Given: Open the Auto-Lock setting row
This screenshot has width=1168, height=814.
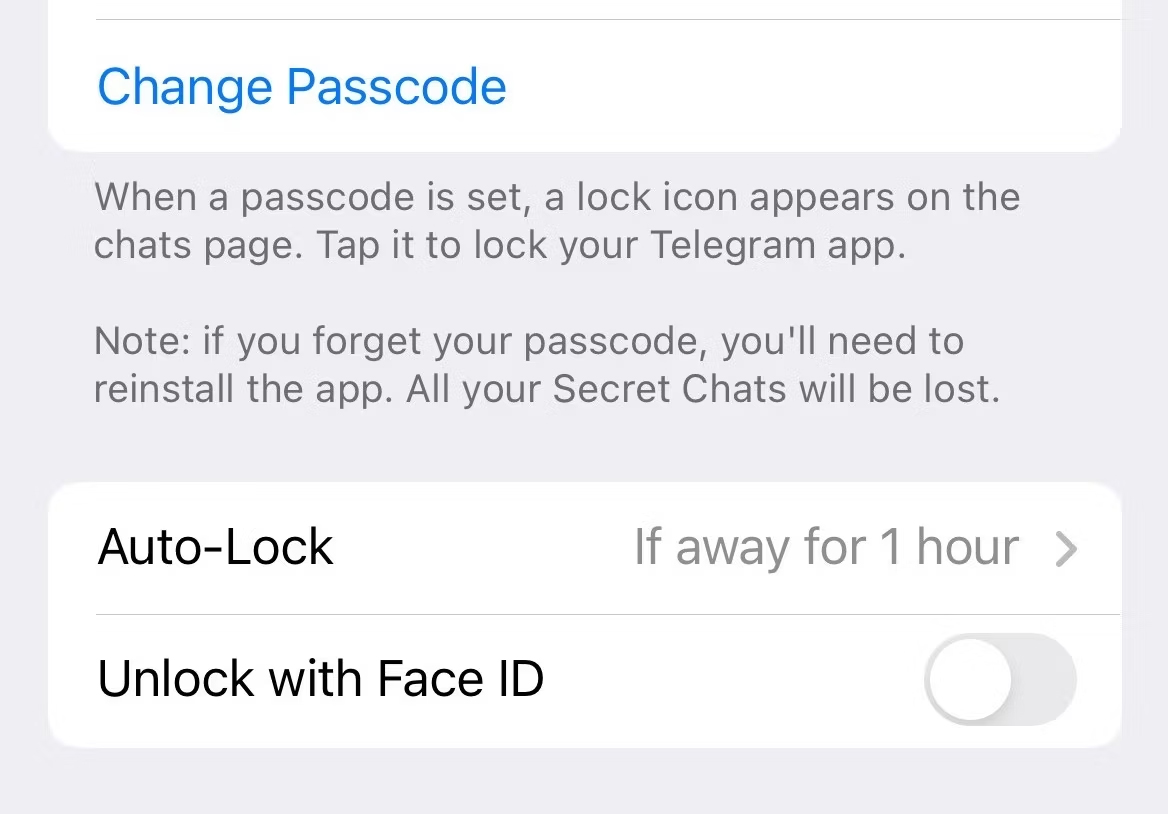Looking at the screenshot, I should [584, 548].
